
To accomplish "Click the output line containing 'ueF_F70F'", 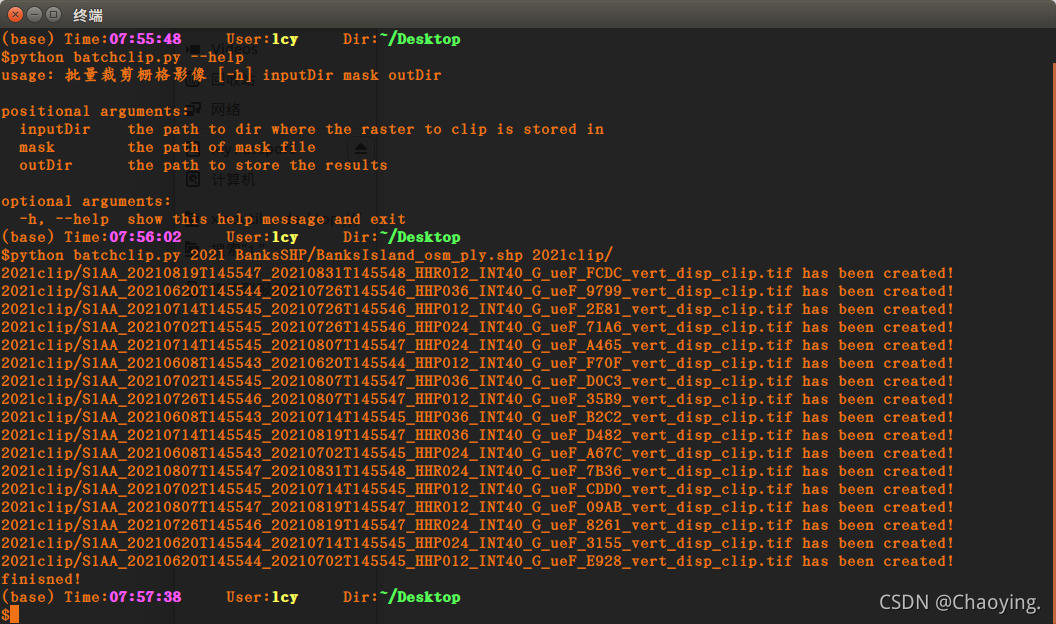I will (x=477, y=363).
